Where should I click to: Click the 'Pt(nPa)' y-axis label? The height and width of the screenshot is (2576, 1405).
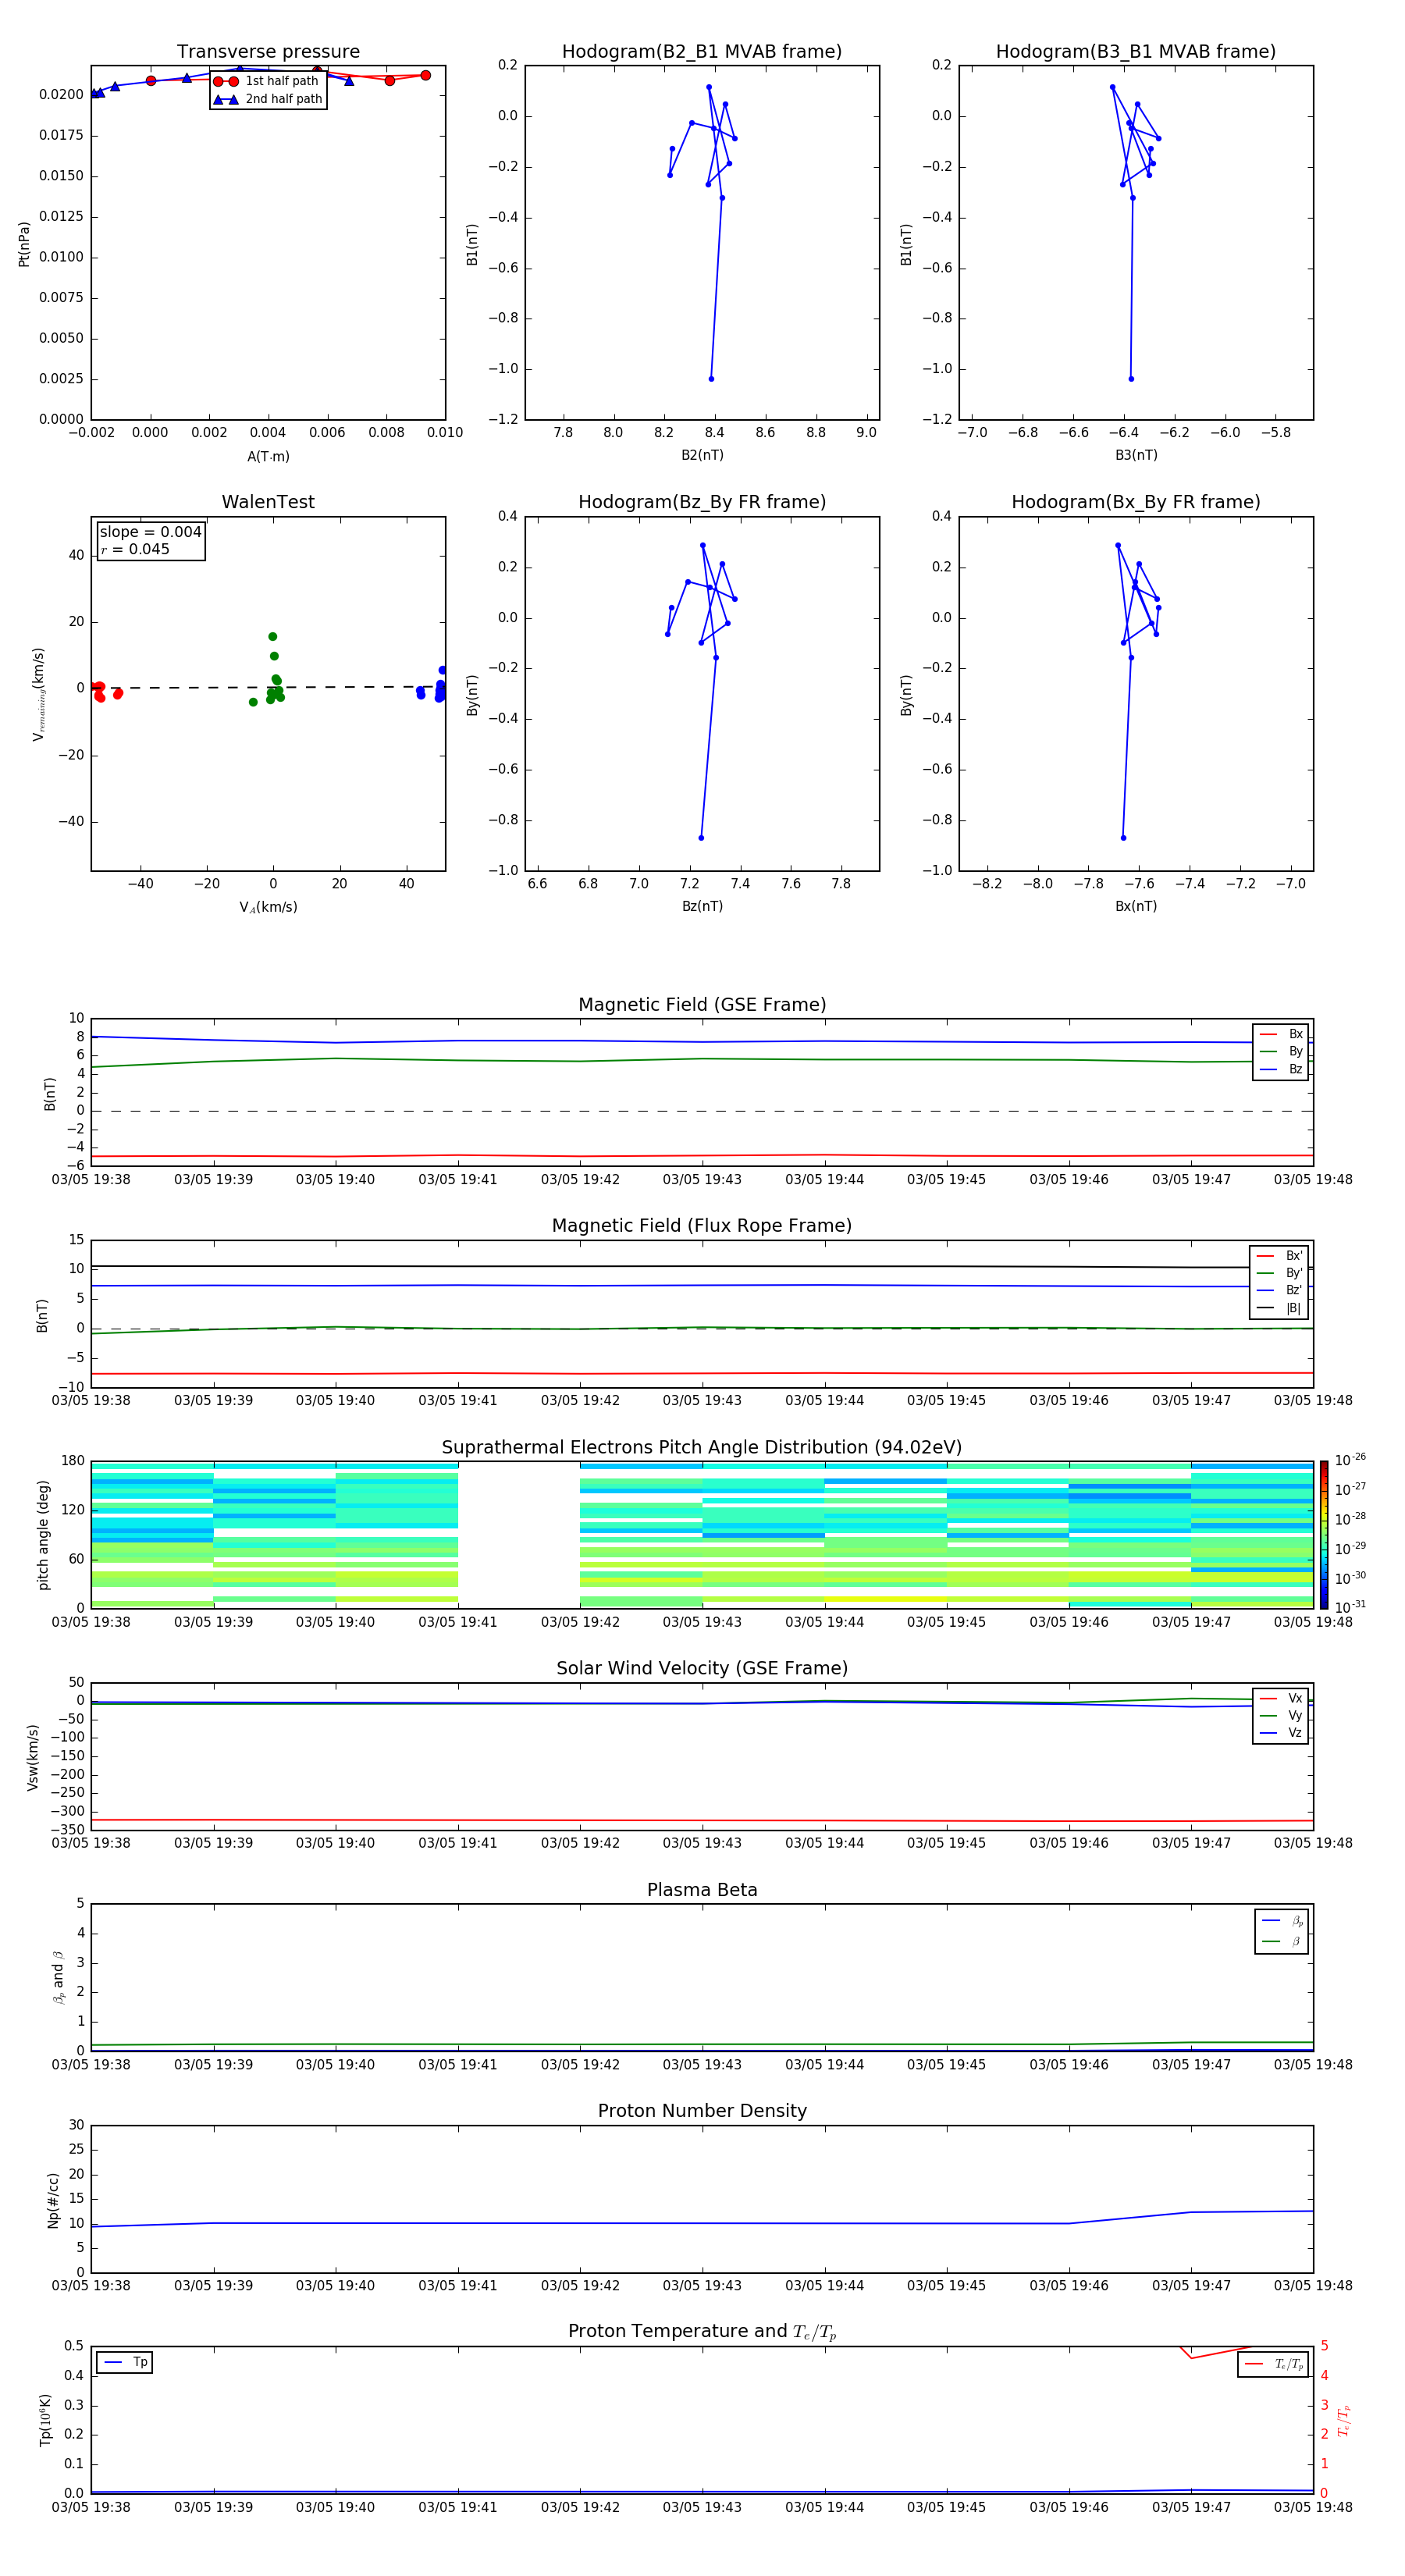(x=24, y=244)
